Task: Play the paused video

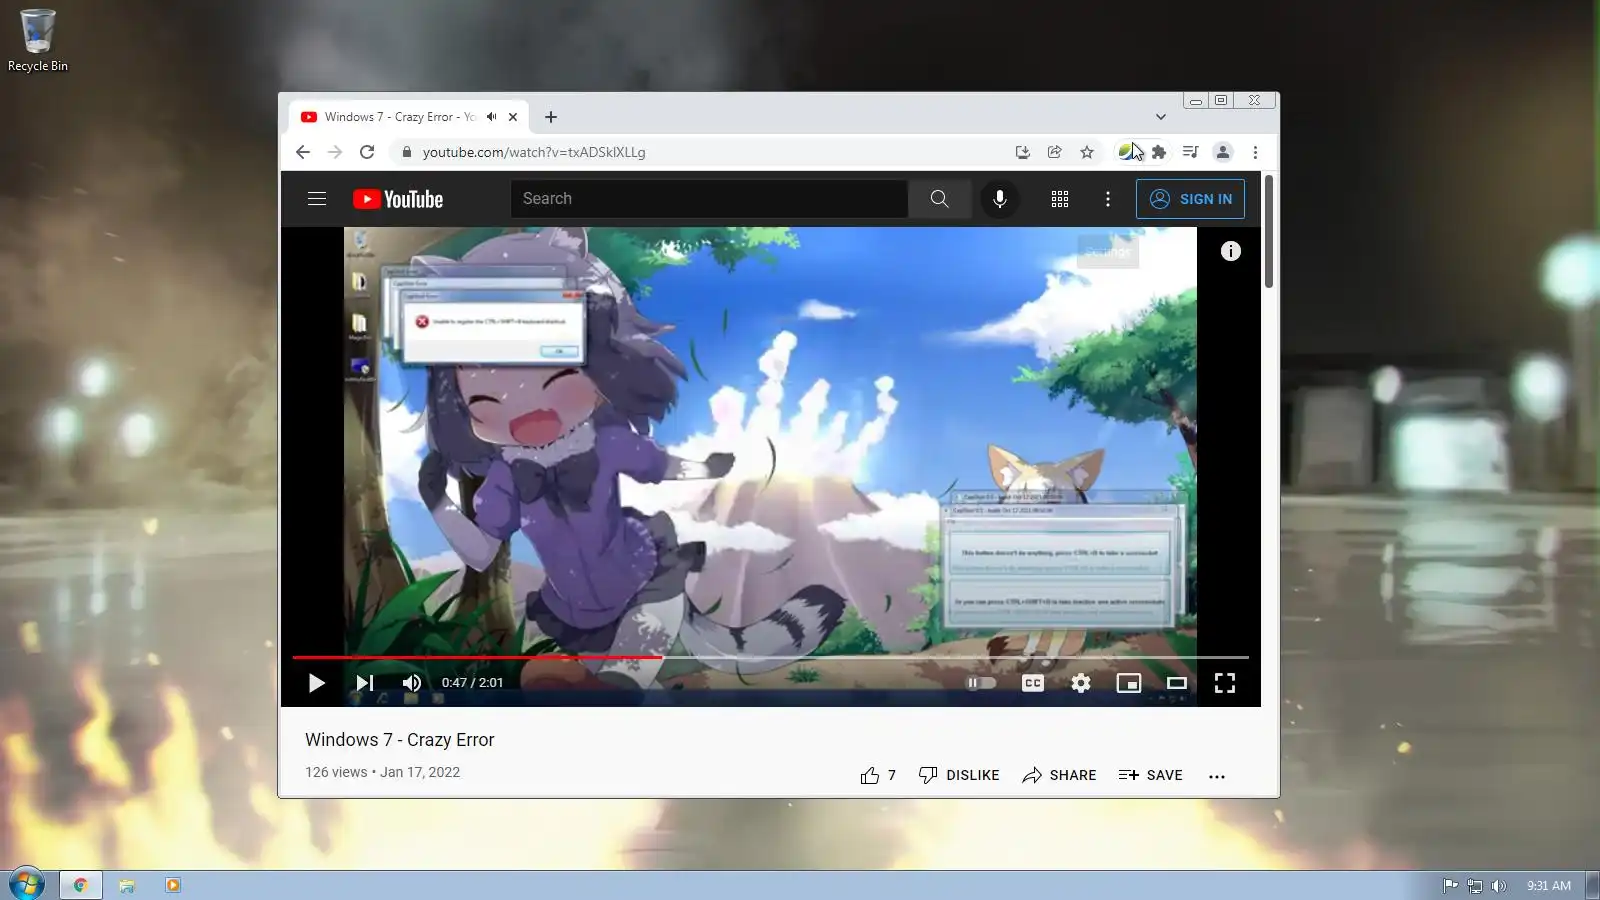Action: 316,683
